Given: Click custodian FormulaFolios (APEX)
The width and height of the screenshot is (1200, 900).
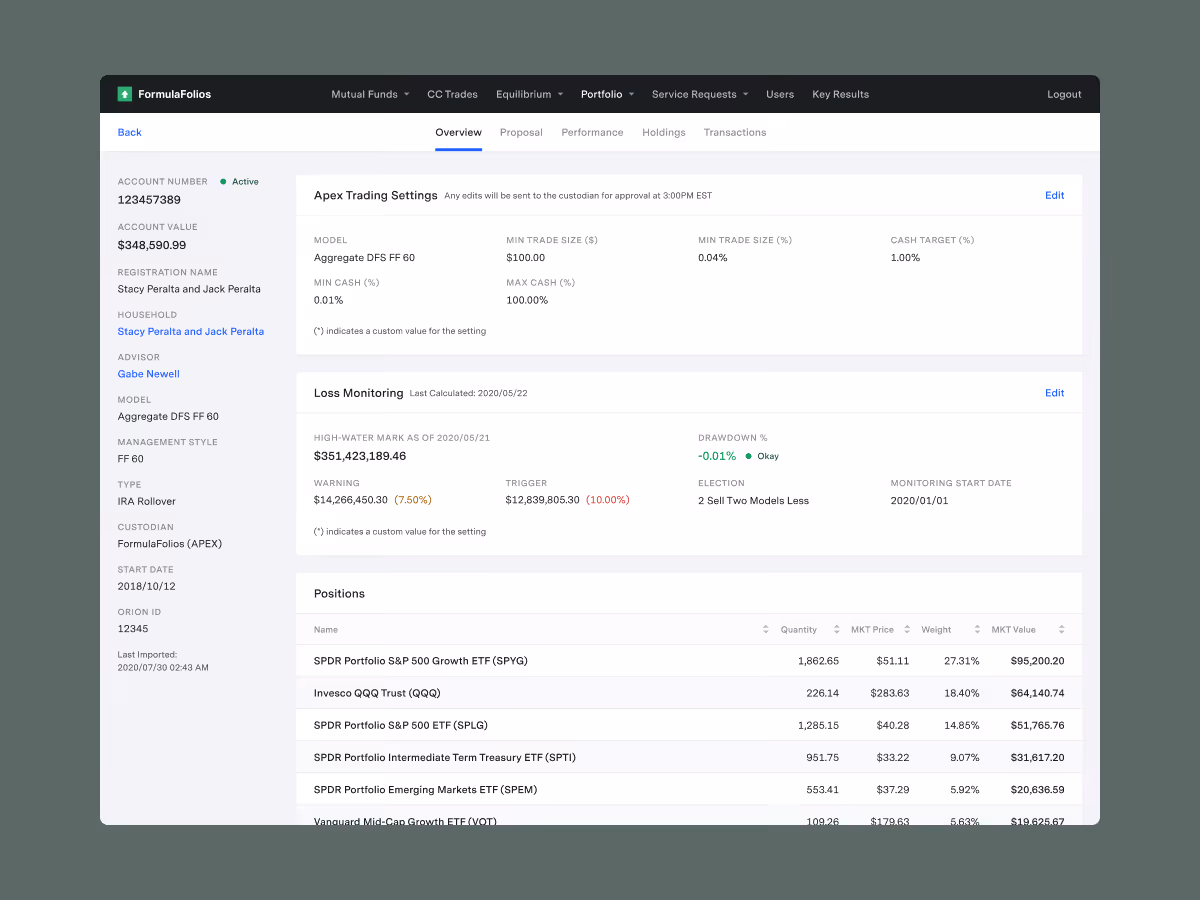Looking at the screenshot, I should [x=170, y=544].
